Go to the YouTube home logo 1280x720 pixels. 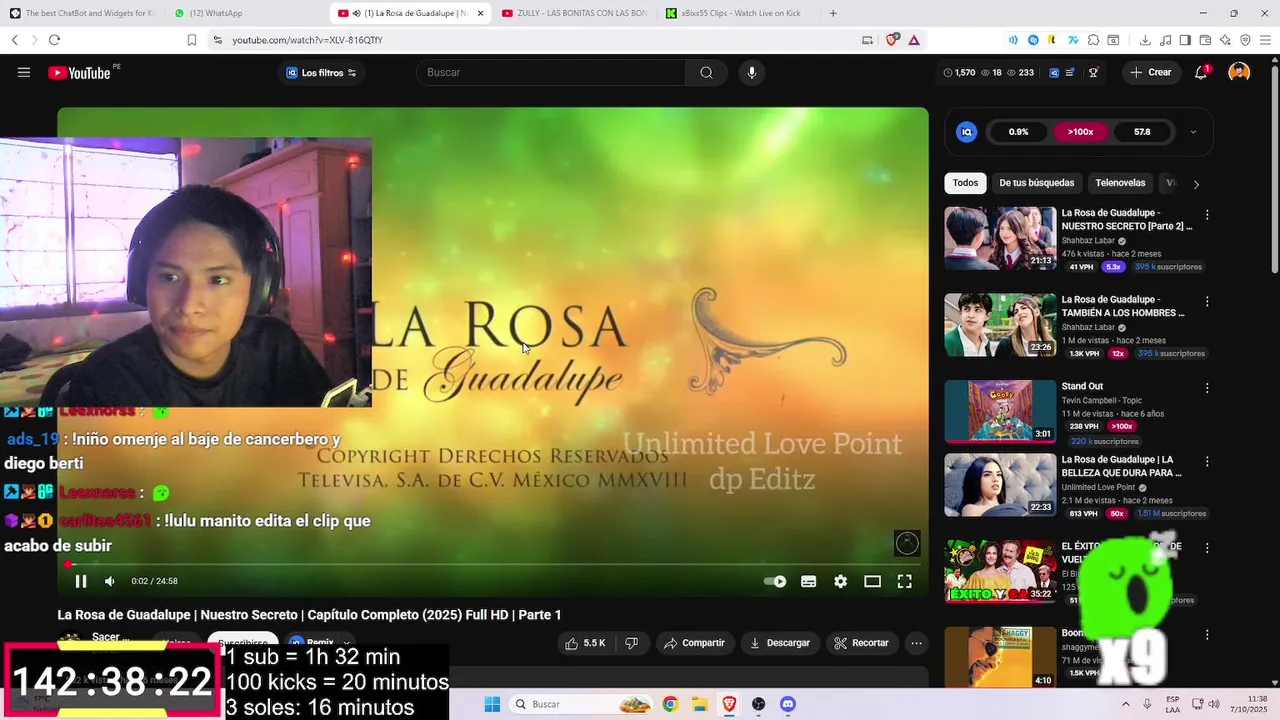coord(79,72)
